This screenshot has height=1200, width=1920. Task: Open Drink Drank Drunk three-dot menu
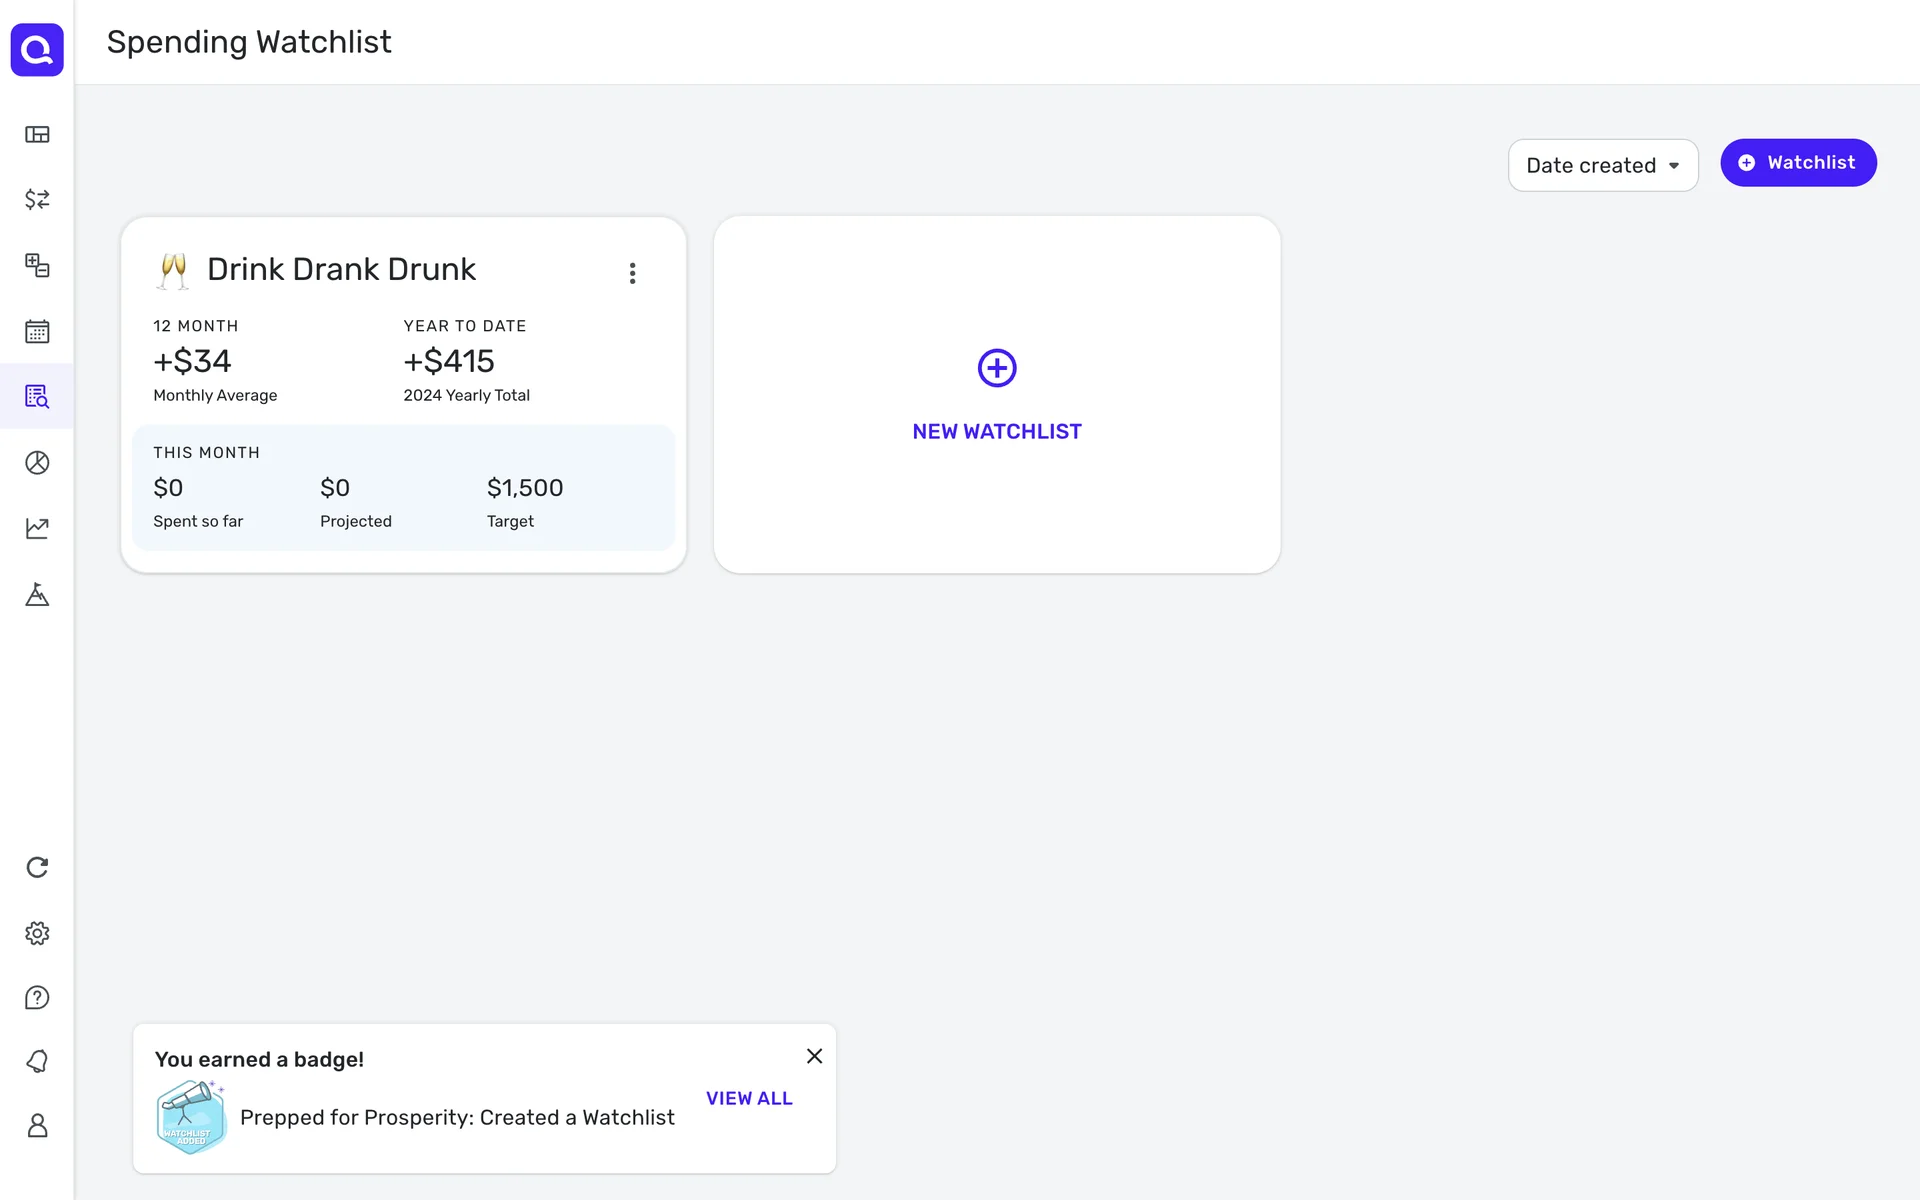(632, 273)
